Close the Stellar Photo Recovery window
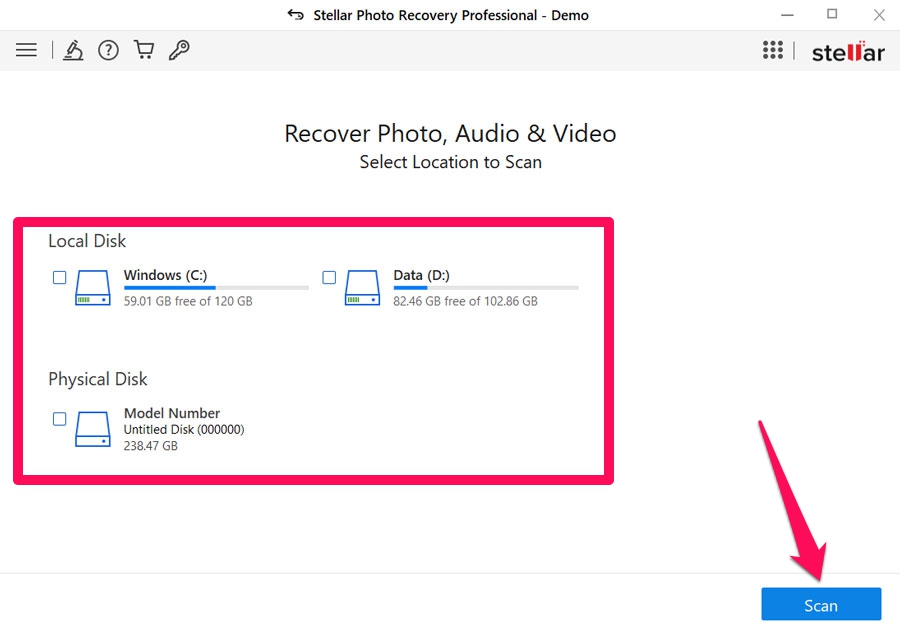900x634 pixels. click(x=879, y=15)
